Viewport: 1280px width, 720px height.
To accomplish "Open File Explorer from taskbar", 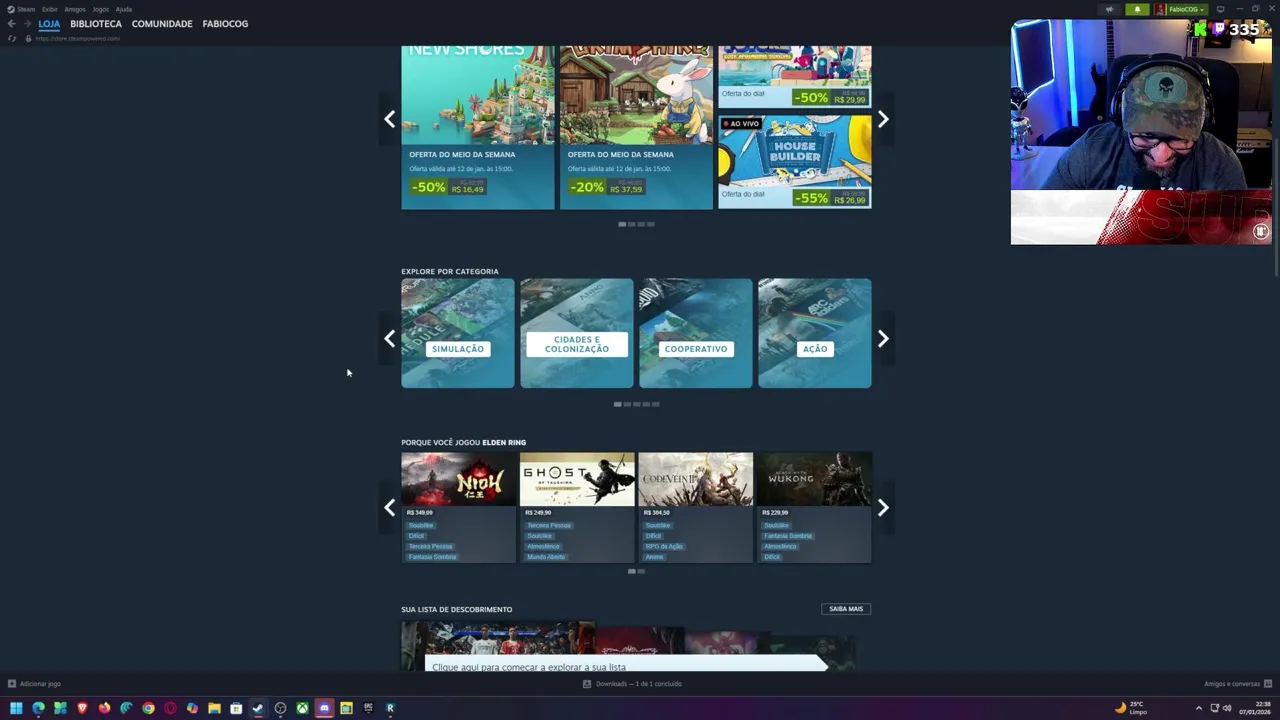I will (x=214, y=708).
